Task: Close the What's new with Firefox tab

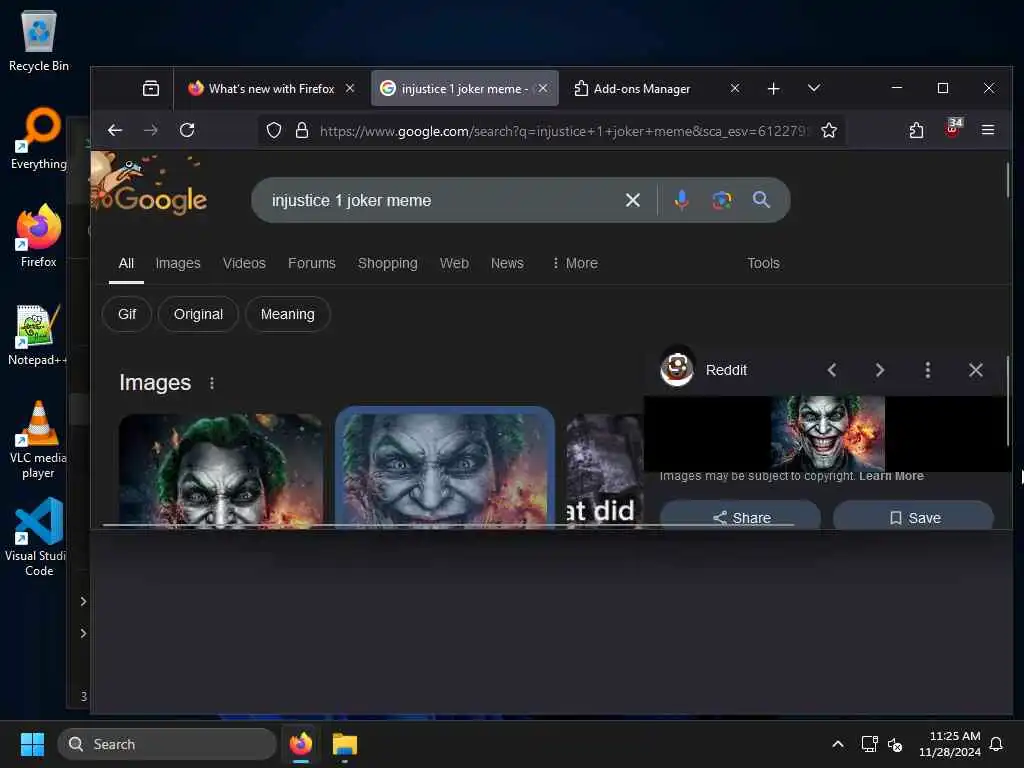Action: click(x=350, y=88)
